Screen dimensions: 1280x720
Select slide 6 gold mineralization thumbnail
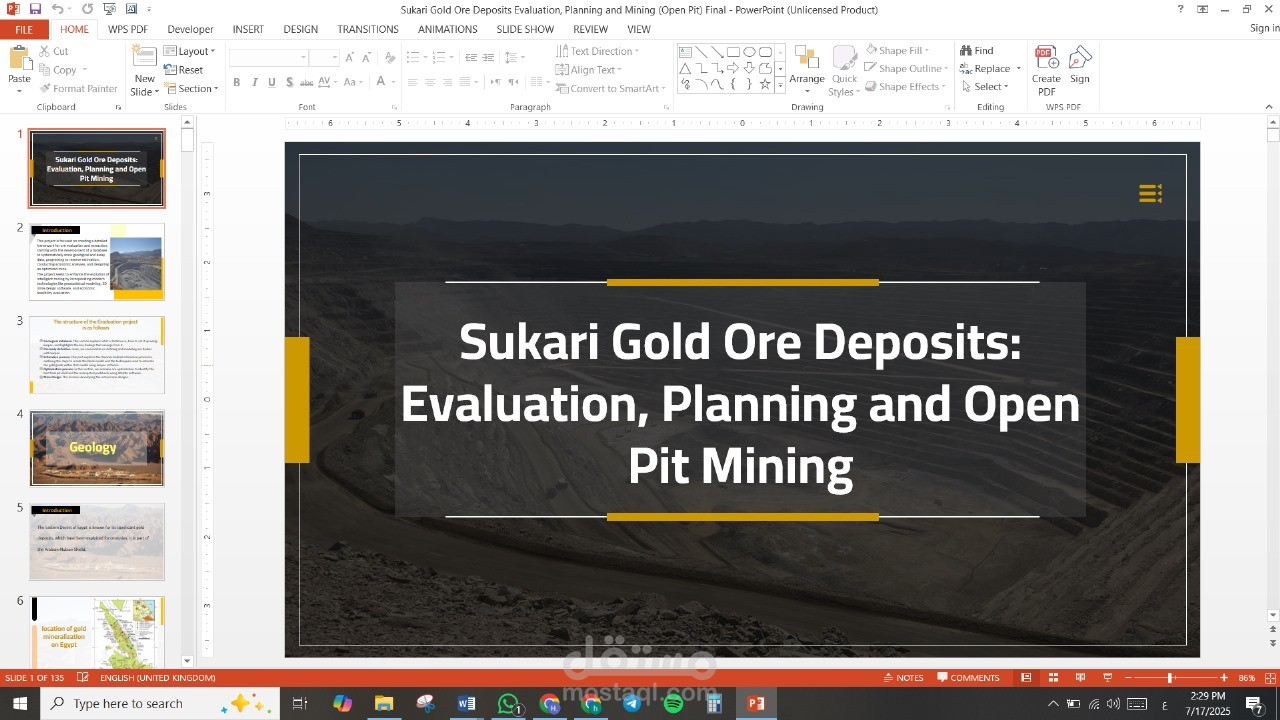(x=97, y=633)
